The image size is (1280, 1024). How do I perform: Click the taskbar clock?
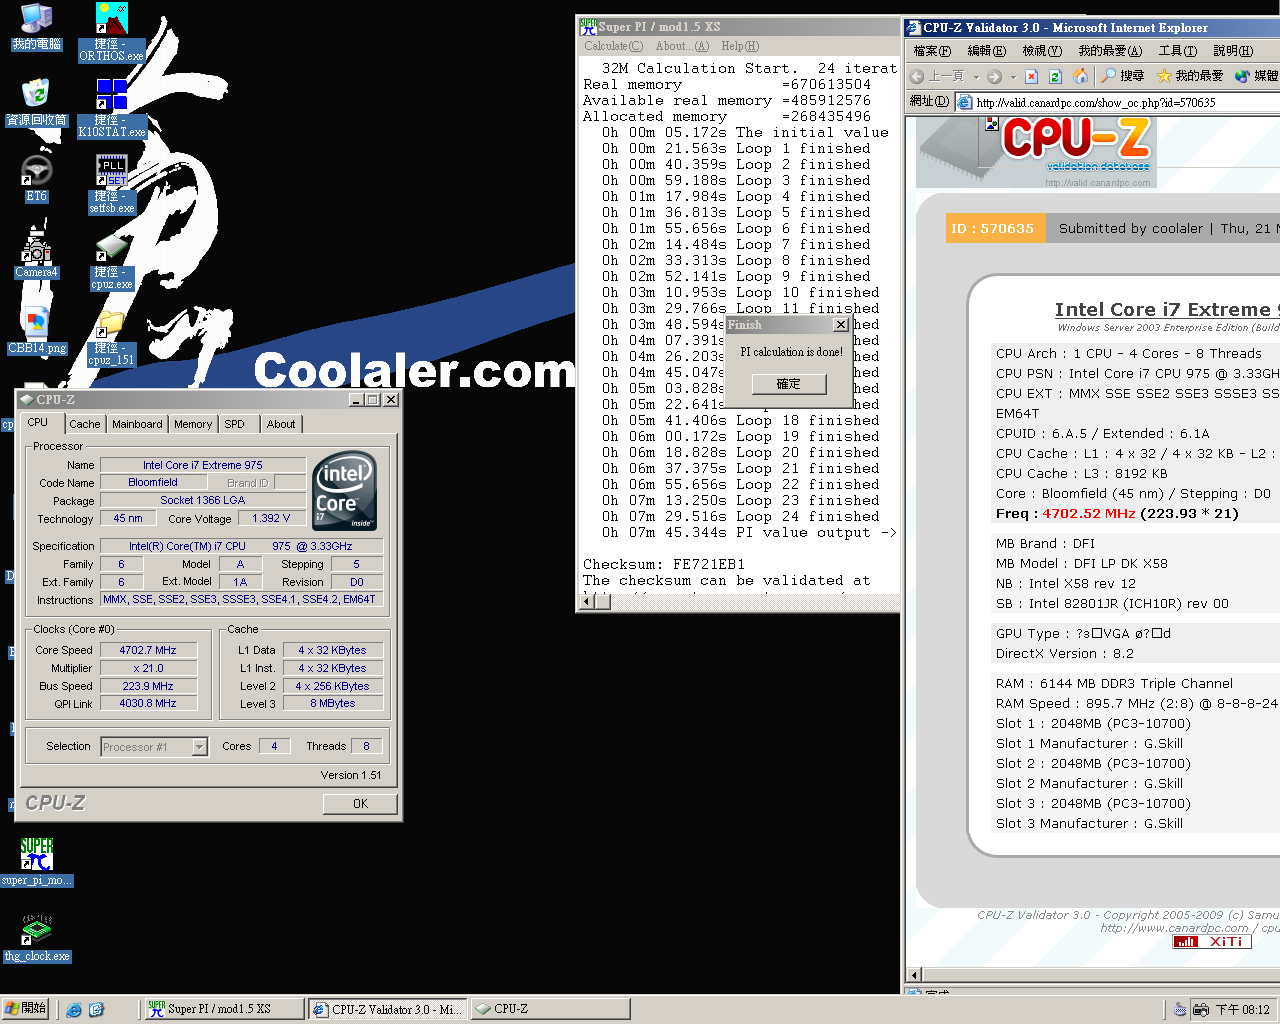click(x=1242, y=1010)
